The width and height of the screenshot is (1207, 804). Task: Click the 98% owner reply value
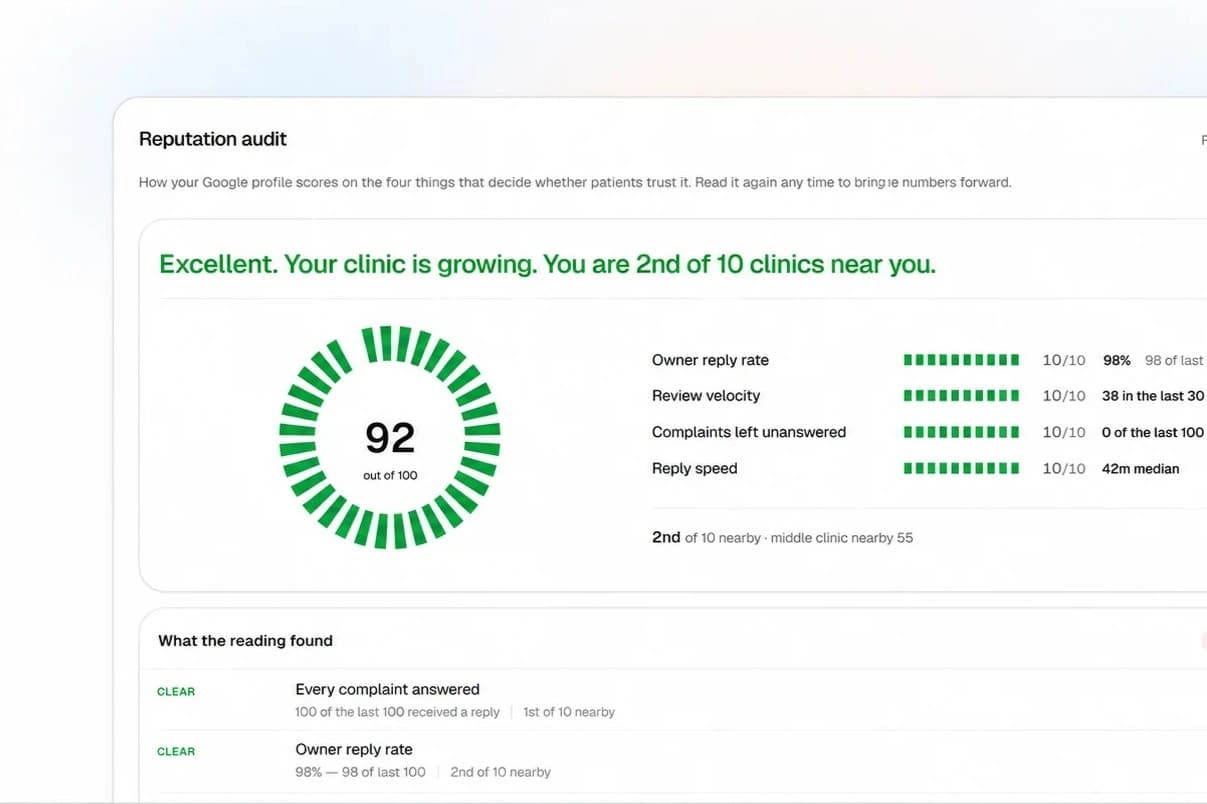point(1116,360)
